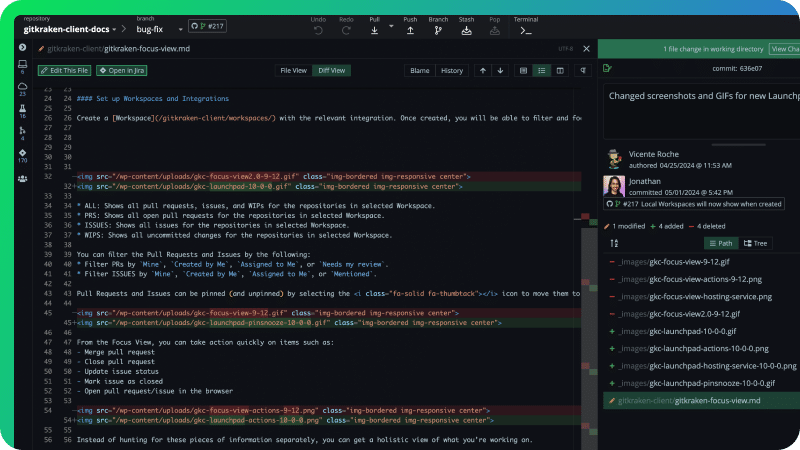This screenshot has width=800, height=450.
Task: Select the hunk diff view icon
Action: [x=523, y=70]
